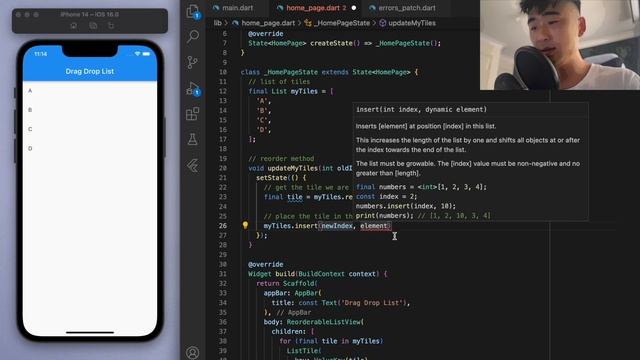Open the Flutter sidebar icon

193,165
